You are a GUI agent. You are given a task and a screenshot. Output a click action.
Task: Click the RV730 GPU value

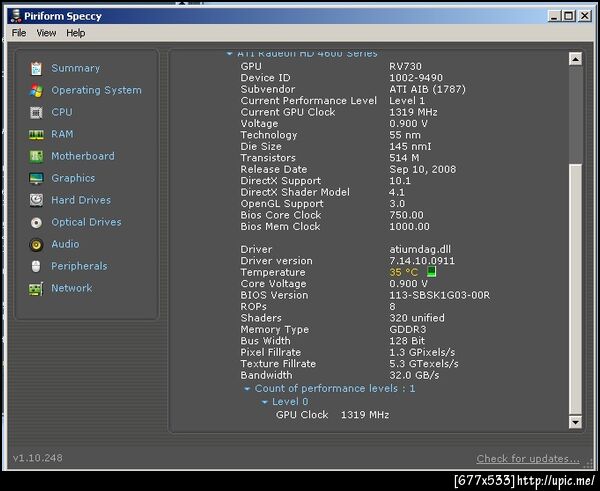click(x=405, y=66)
